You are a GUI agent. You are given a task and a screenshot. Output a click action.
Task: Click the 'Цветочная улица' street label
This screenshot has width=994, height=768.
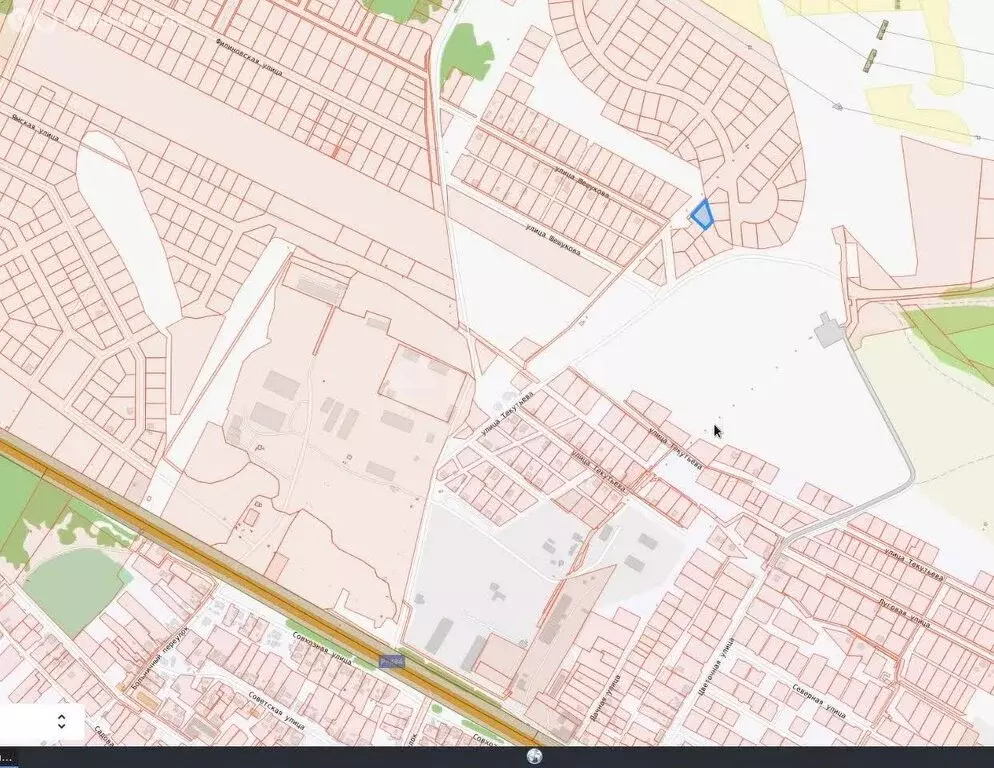(x=714, y=668)
